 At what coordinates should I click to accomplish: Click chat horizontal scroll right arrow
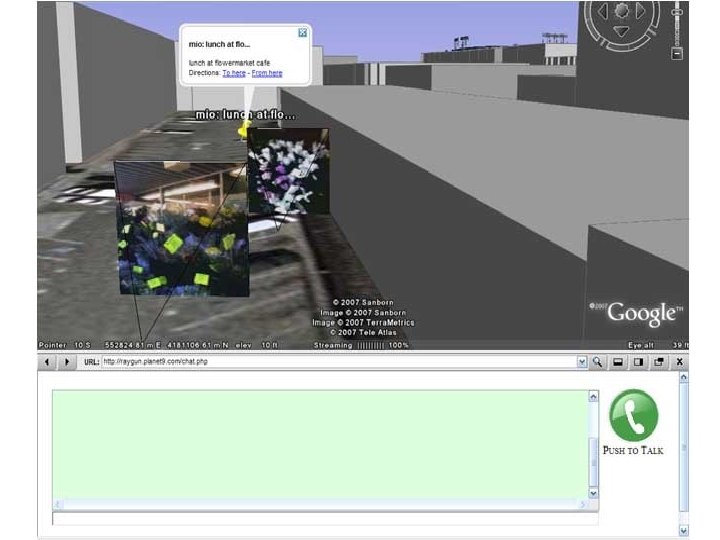[583, 505]
